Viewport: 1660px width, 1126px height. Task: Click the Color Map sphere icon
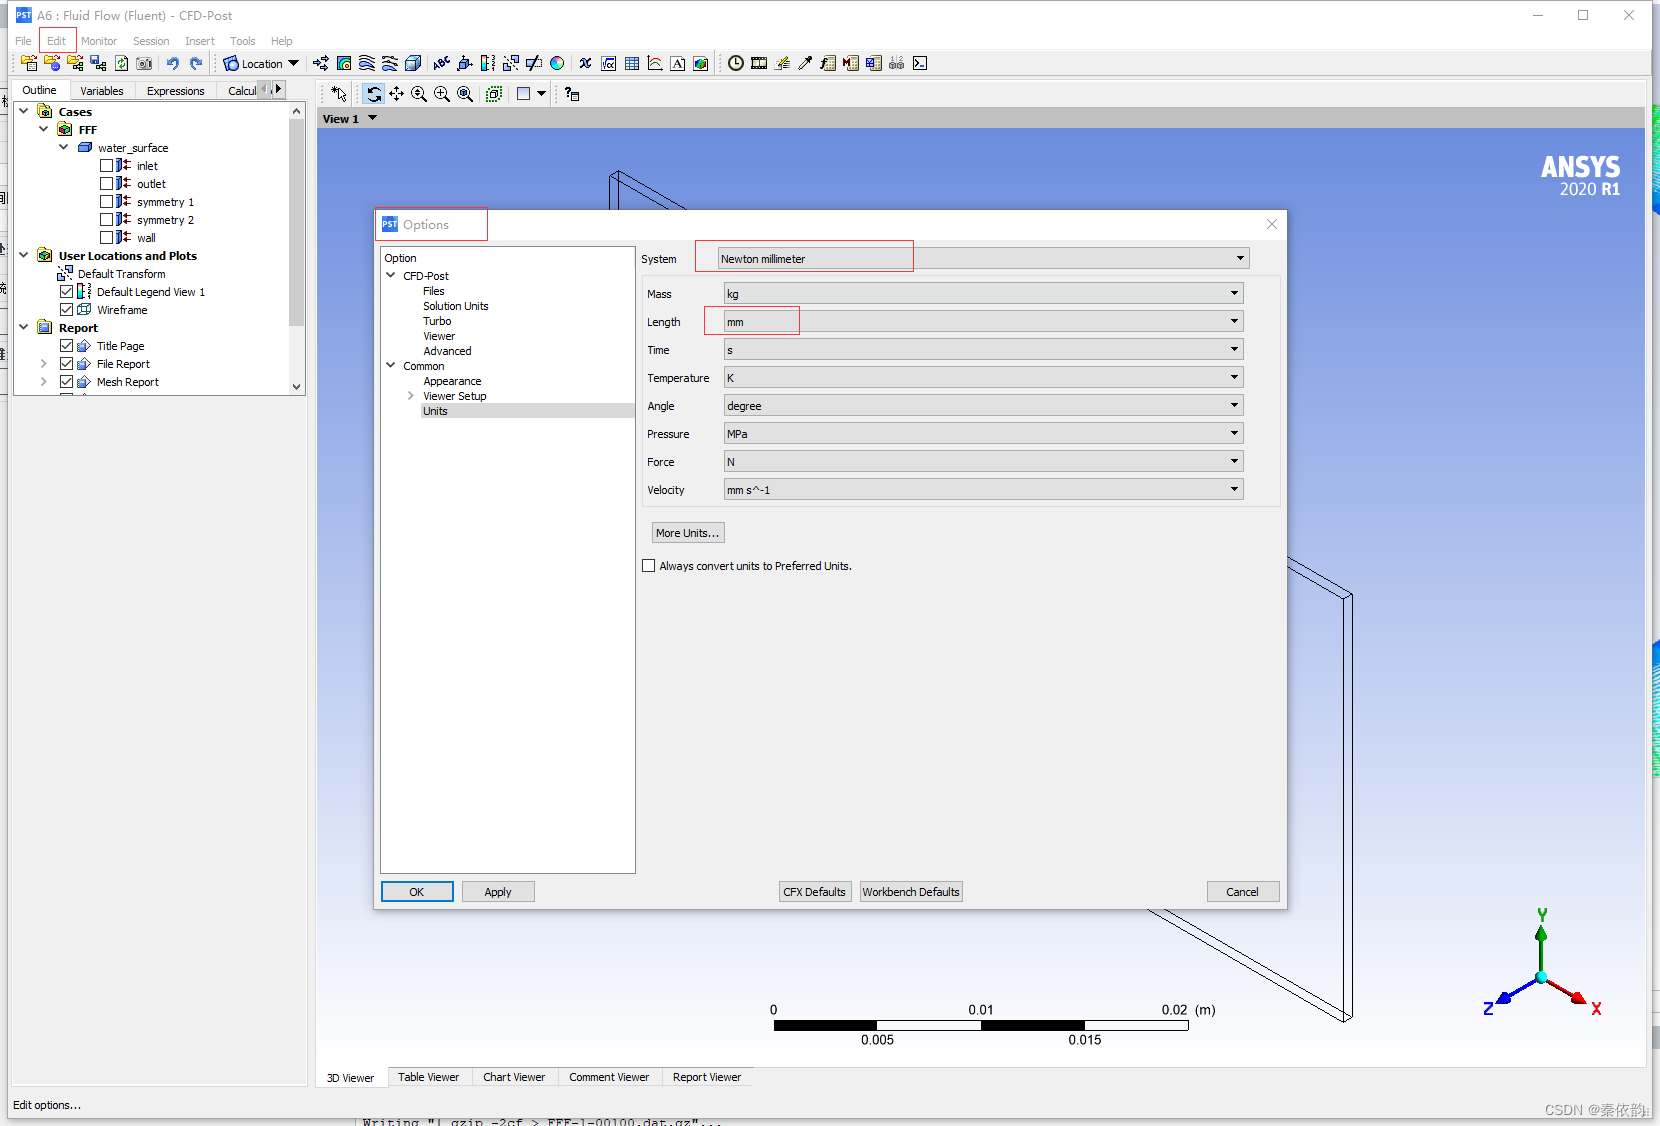coord(557,63)
